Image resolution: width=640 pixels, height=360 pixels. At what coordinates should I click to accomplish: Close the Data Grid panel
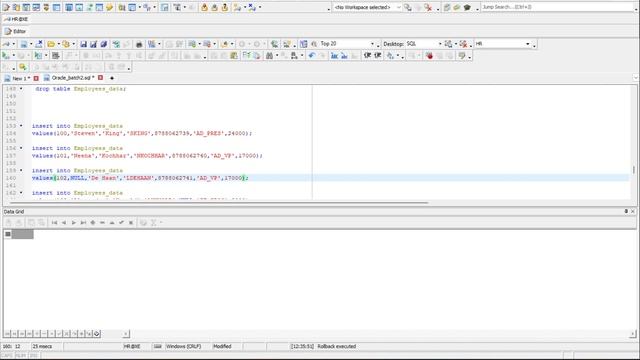click(x=633, y=211)
